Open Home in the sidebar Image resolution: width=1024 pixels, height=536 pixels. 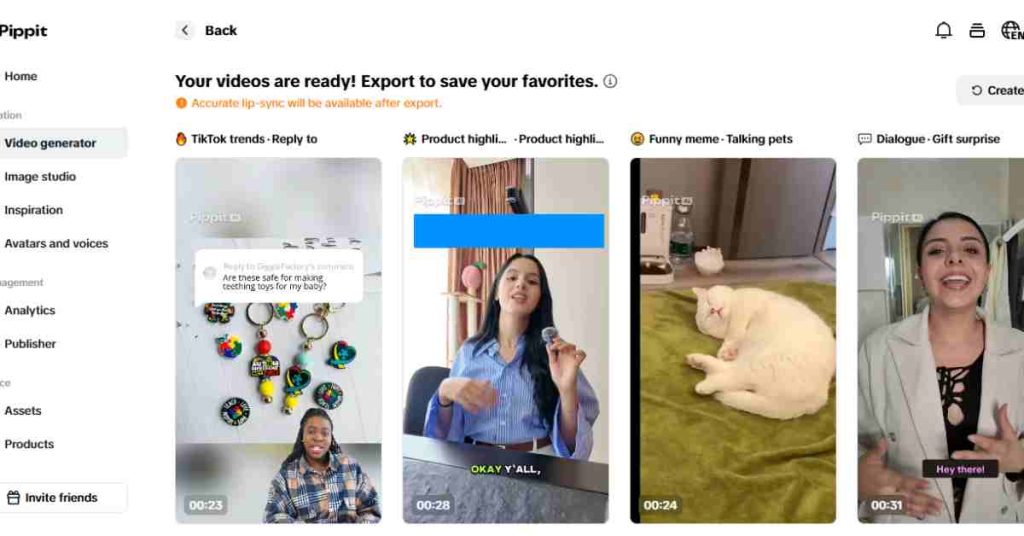(21, 76)
